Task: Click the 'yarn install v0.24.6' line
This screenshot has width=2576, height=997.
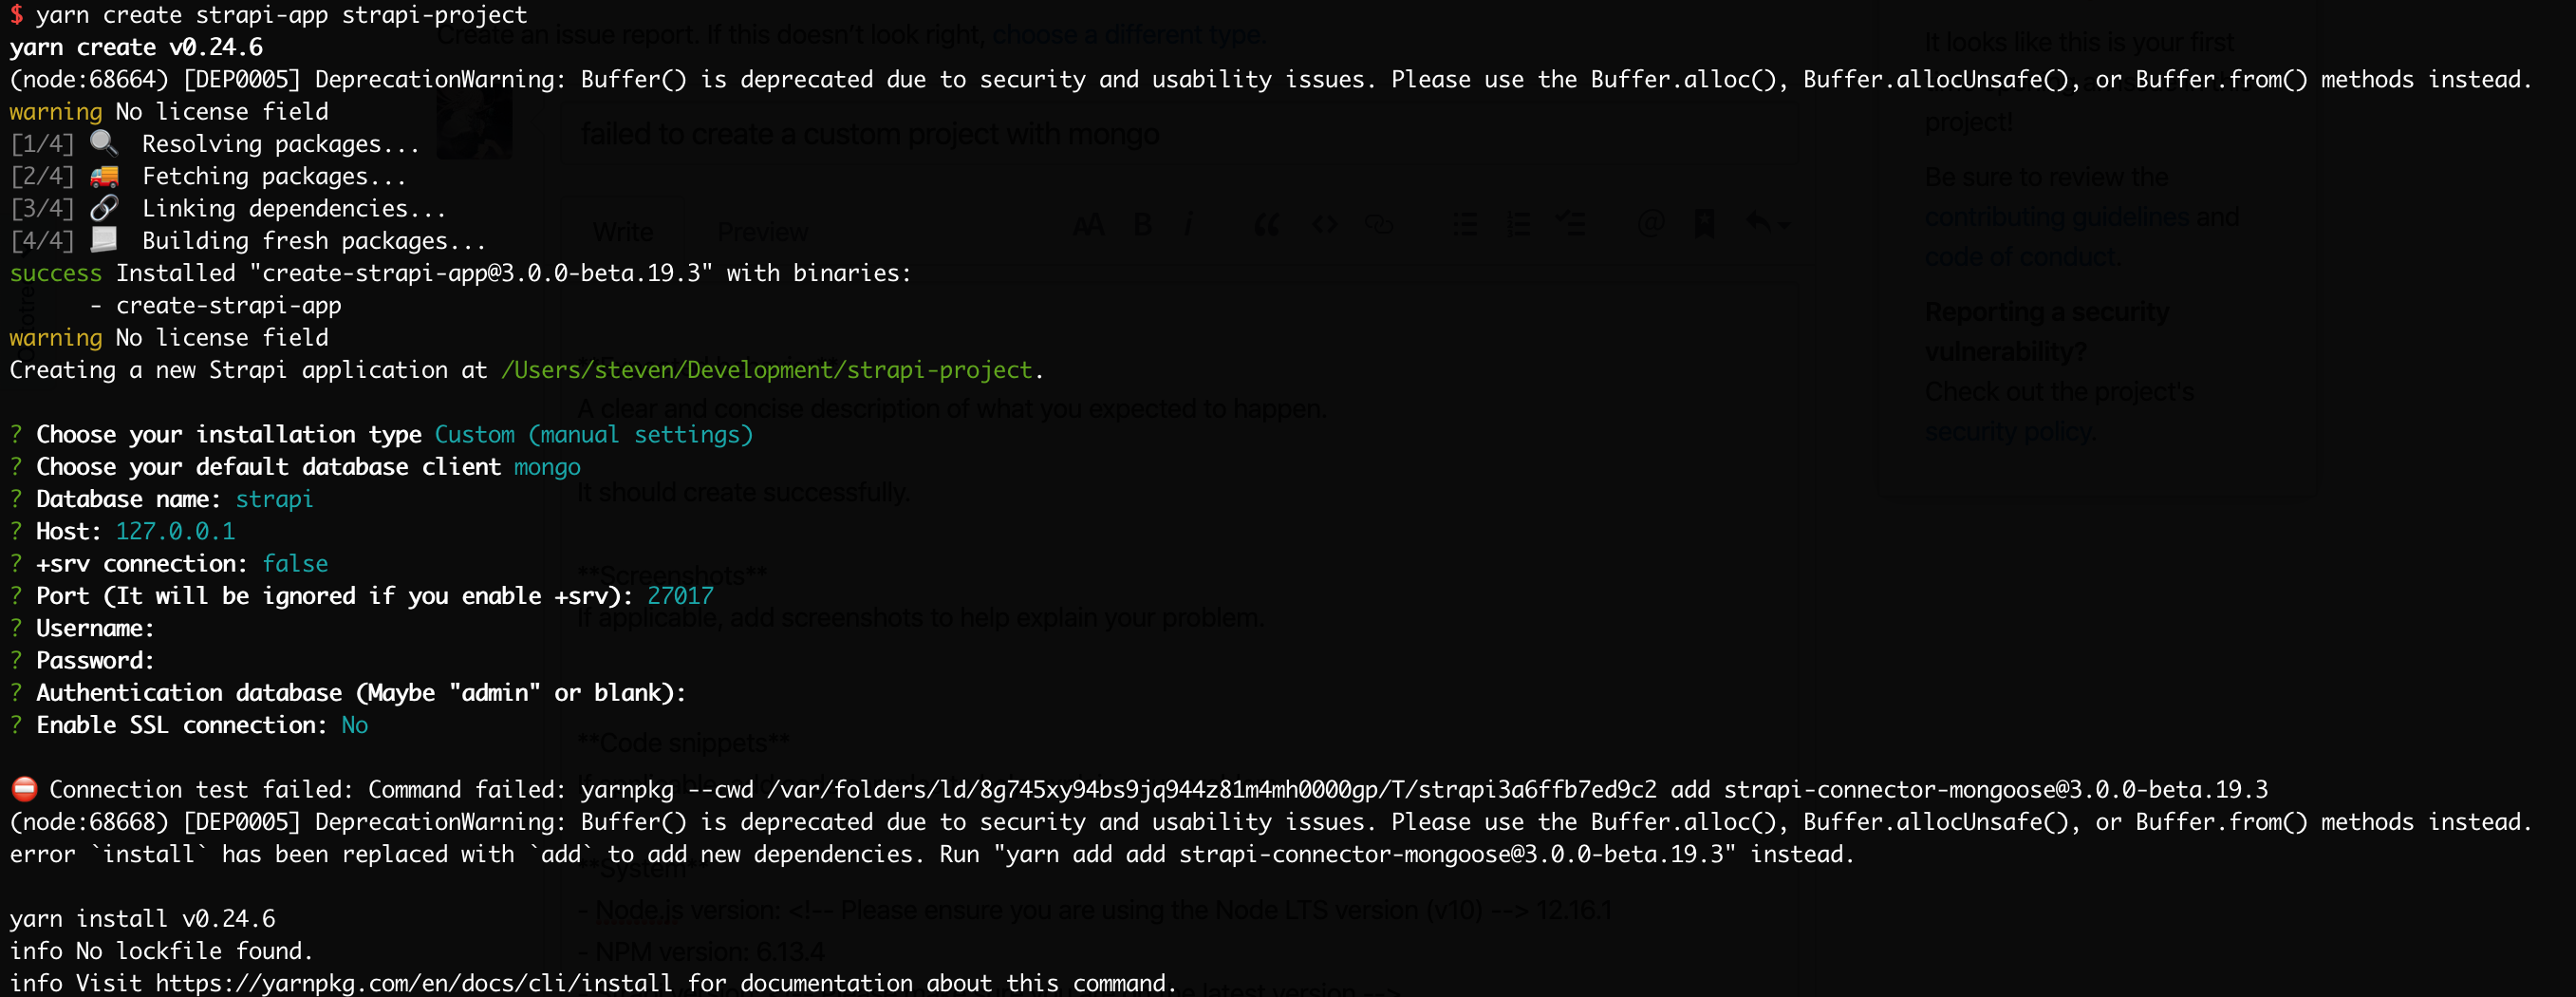Action: pos(142,918)
